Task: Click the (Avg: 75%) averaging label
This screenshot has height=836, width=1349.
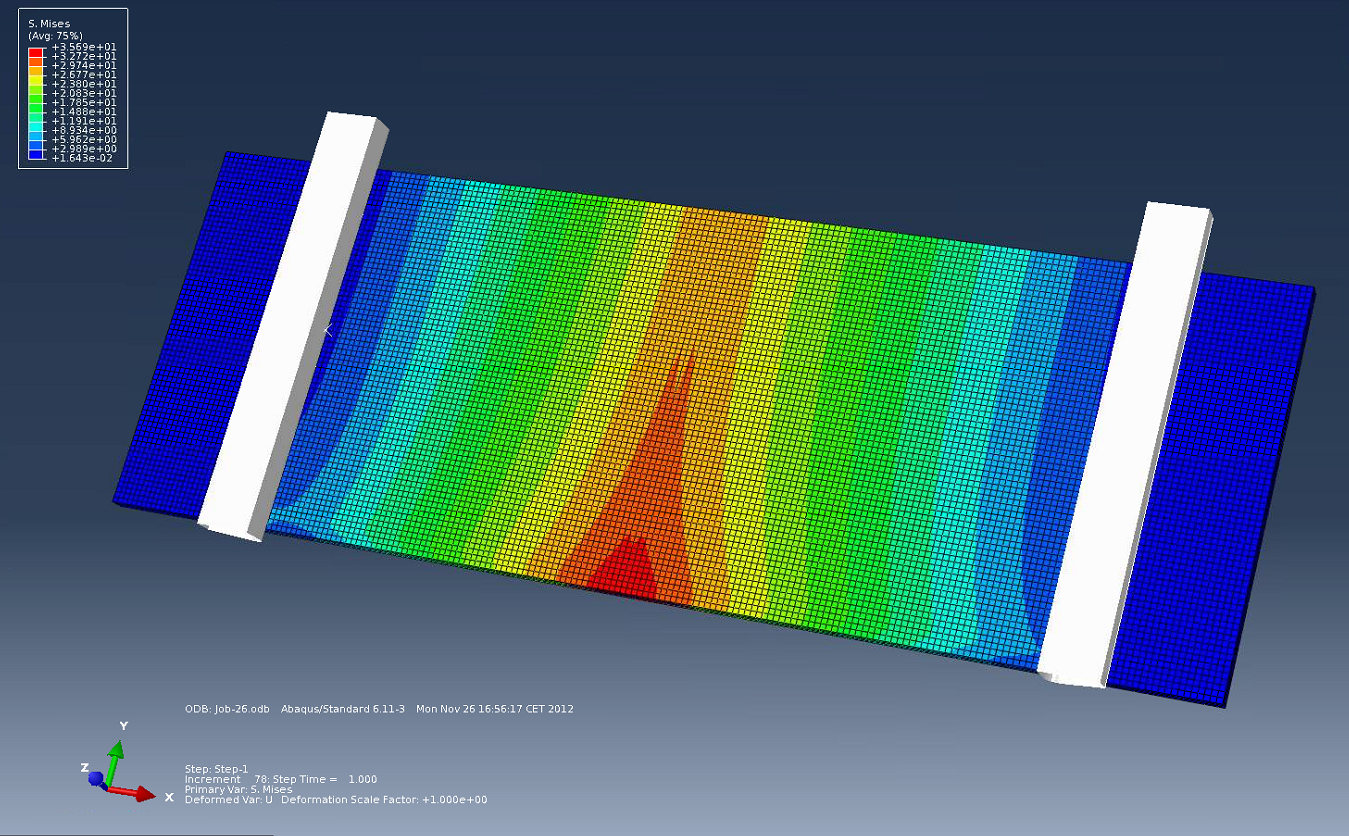Action: [x=55, y=35]
